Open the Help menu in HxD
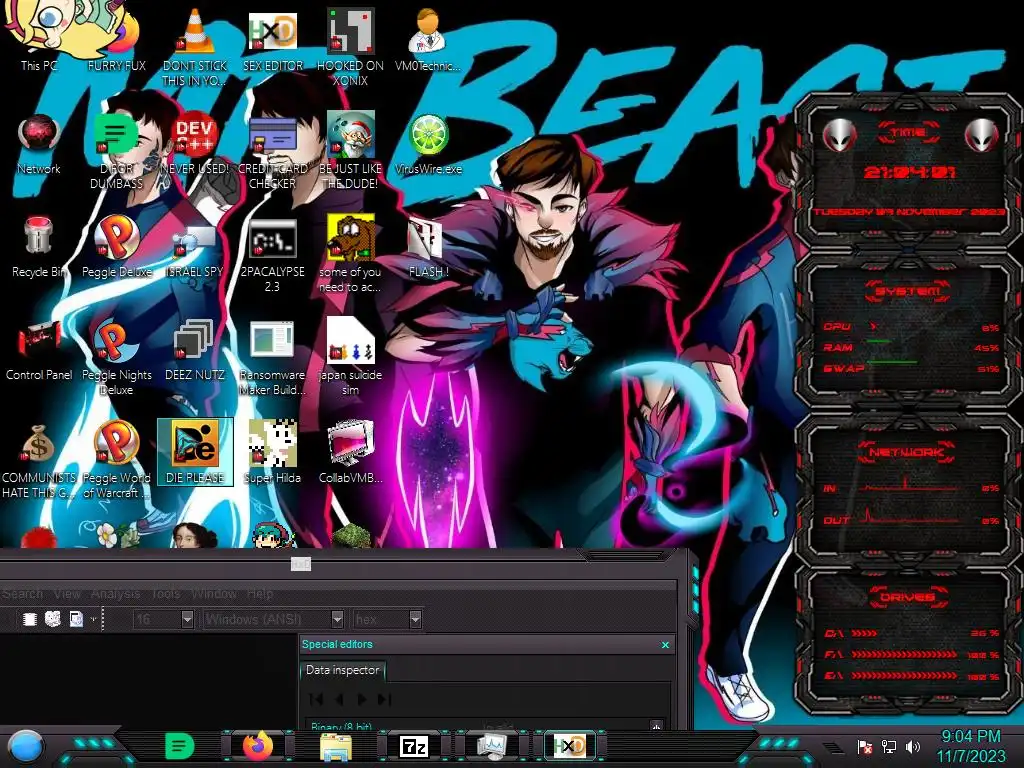The height and width of the screenshot is (768, 1024). tap(260, 594)
